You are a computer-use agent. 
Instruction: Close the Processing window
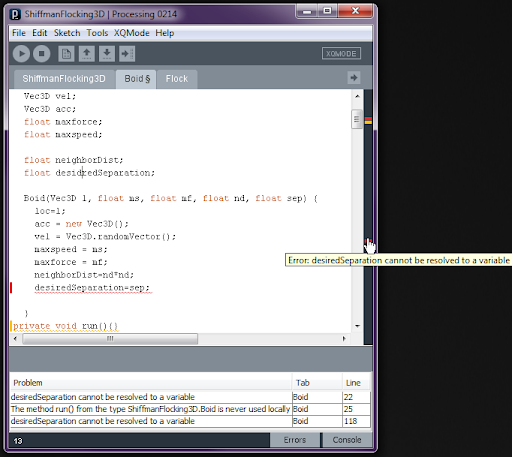(x=355, y=12)
